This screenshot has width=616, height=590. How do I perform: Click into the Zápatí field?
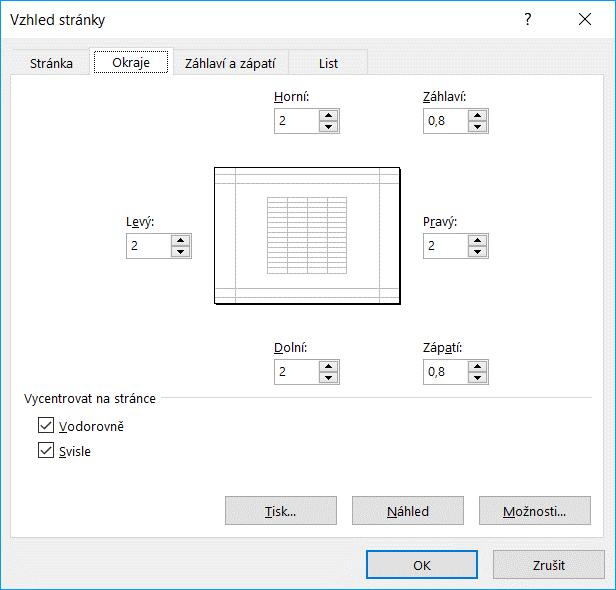(446, 372)
